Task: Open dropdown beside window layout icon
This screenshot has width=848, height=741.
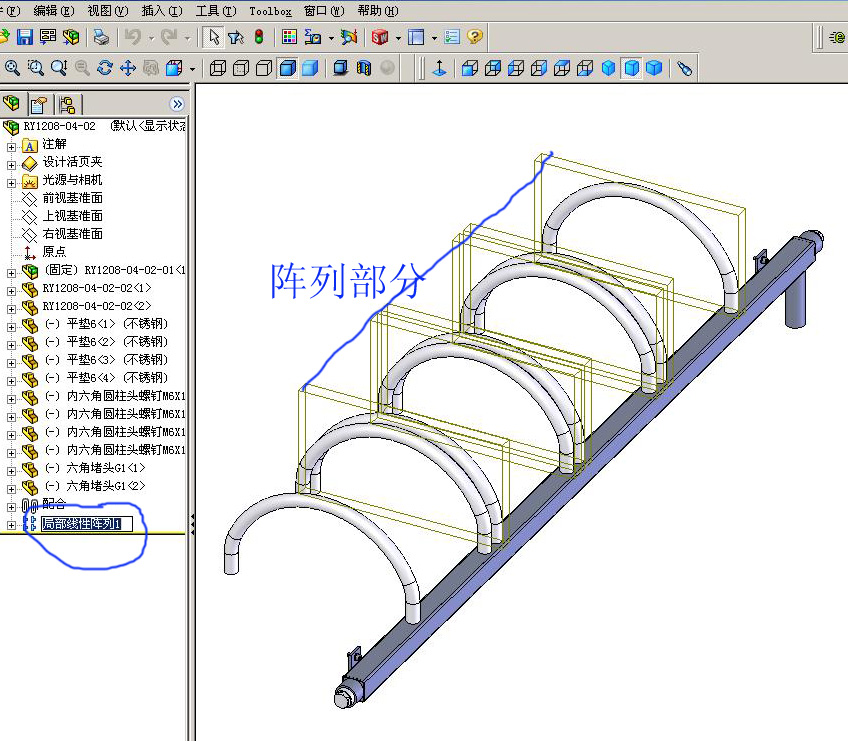Action: 434,38
